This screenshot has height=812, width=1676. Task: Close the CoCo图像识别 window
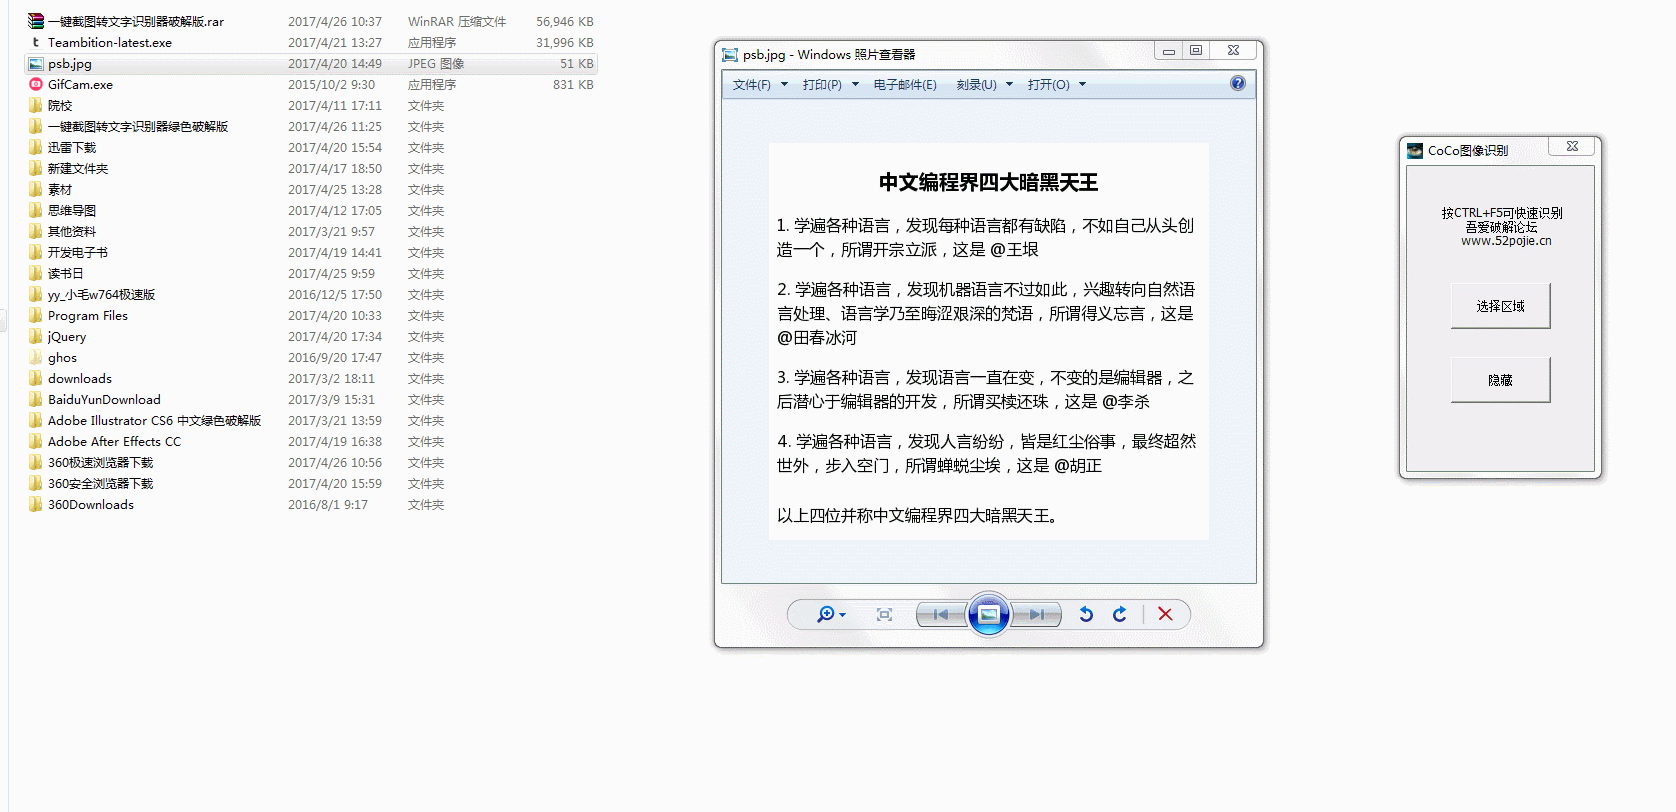tap(1572, 146)
